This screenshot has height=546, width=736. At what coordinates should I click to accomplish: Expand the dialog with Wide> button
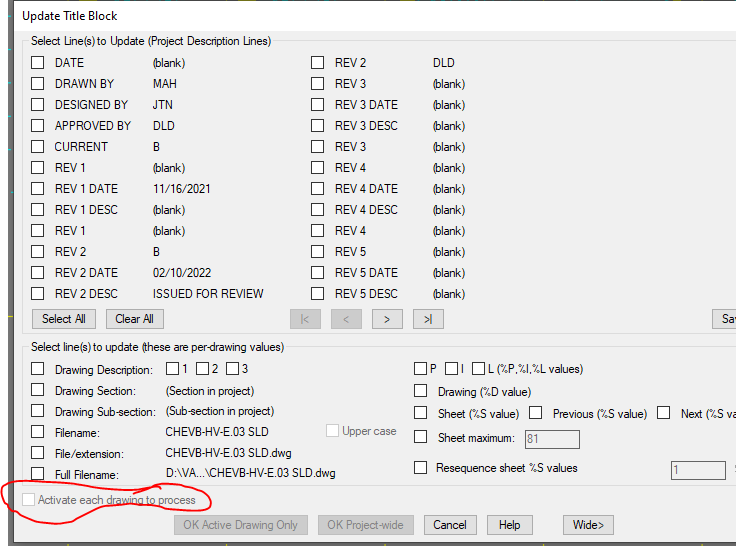click(588, 524)
